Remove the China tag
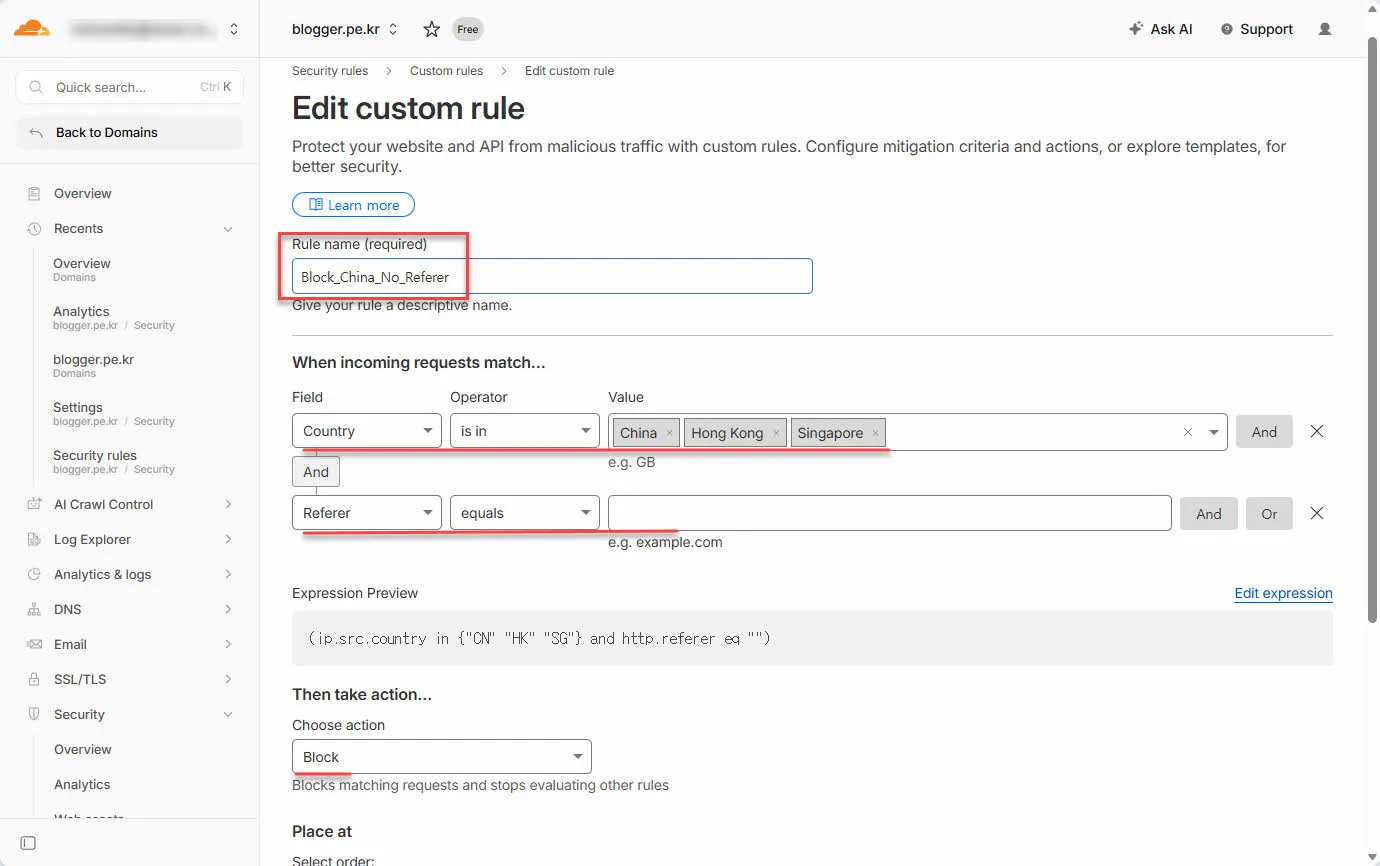Screen dimensions: 1380x866 pos(669,433)
